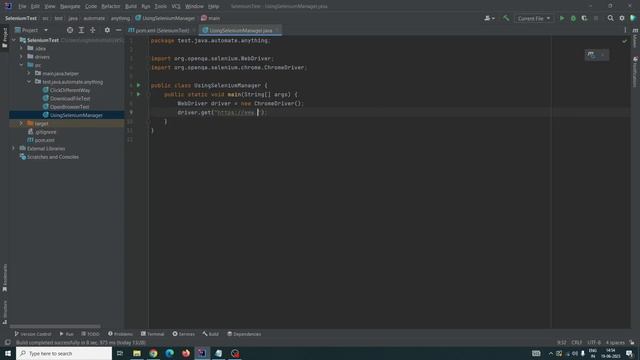Open the Terminal tool window
The image size is (640, 360).
pyautogui.click(x=152, y=334)
